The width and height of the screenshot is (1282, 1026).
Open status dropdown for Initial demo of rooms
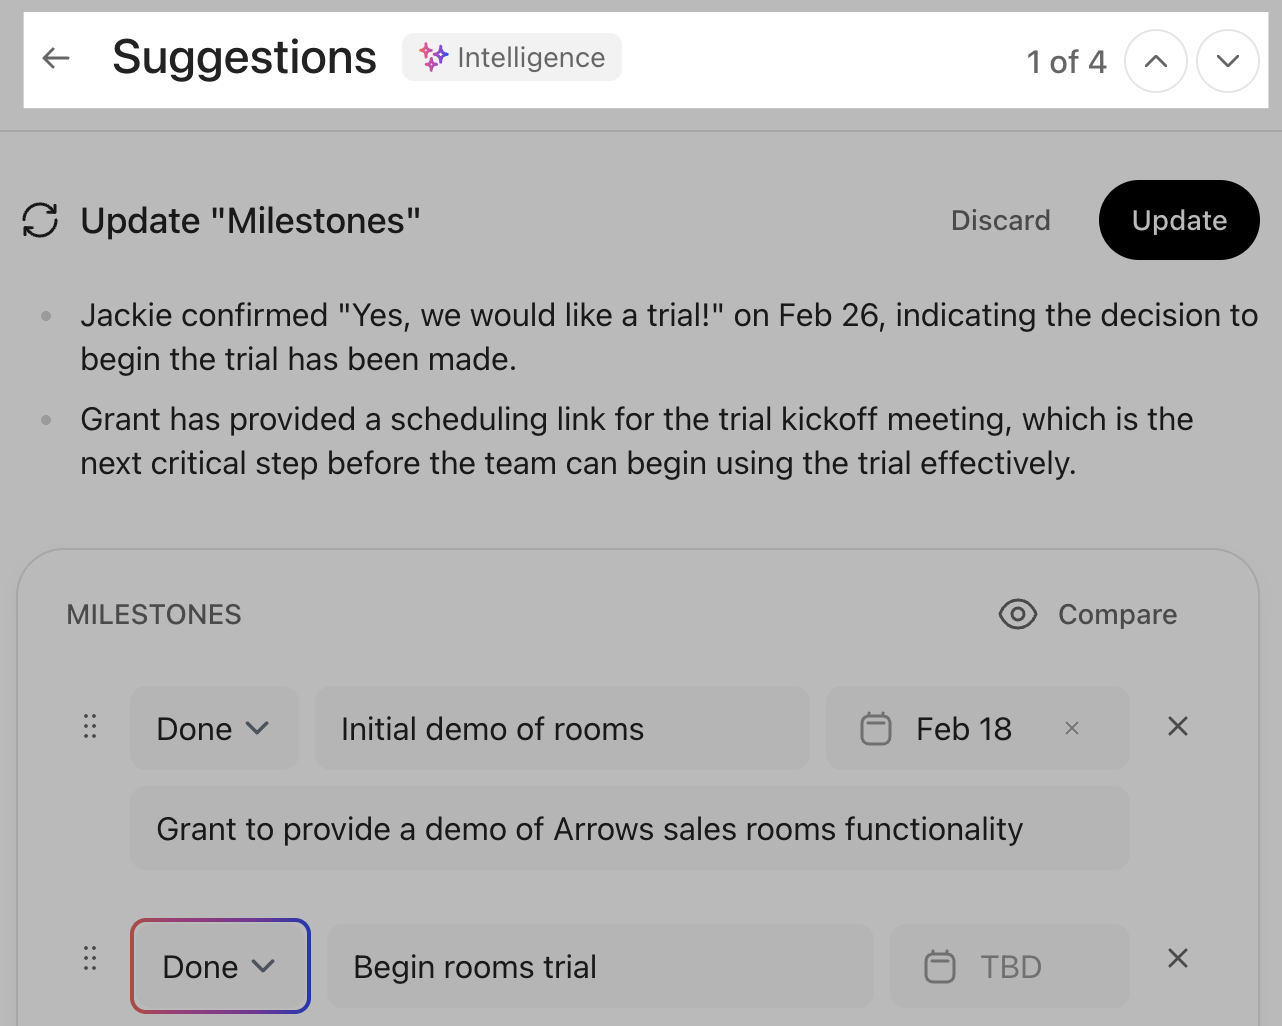pyautogui.click(x=213, y=729)
